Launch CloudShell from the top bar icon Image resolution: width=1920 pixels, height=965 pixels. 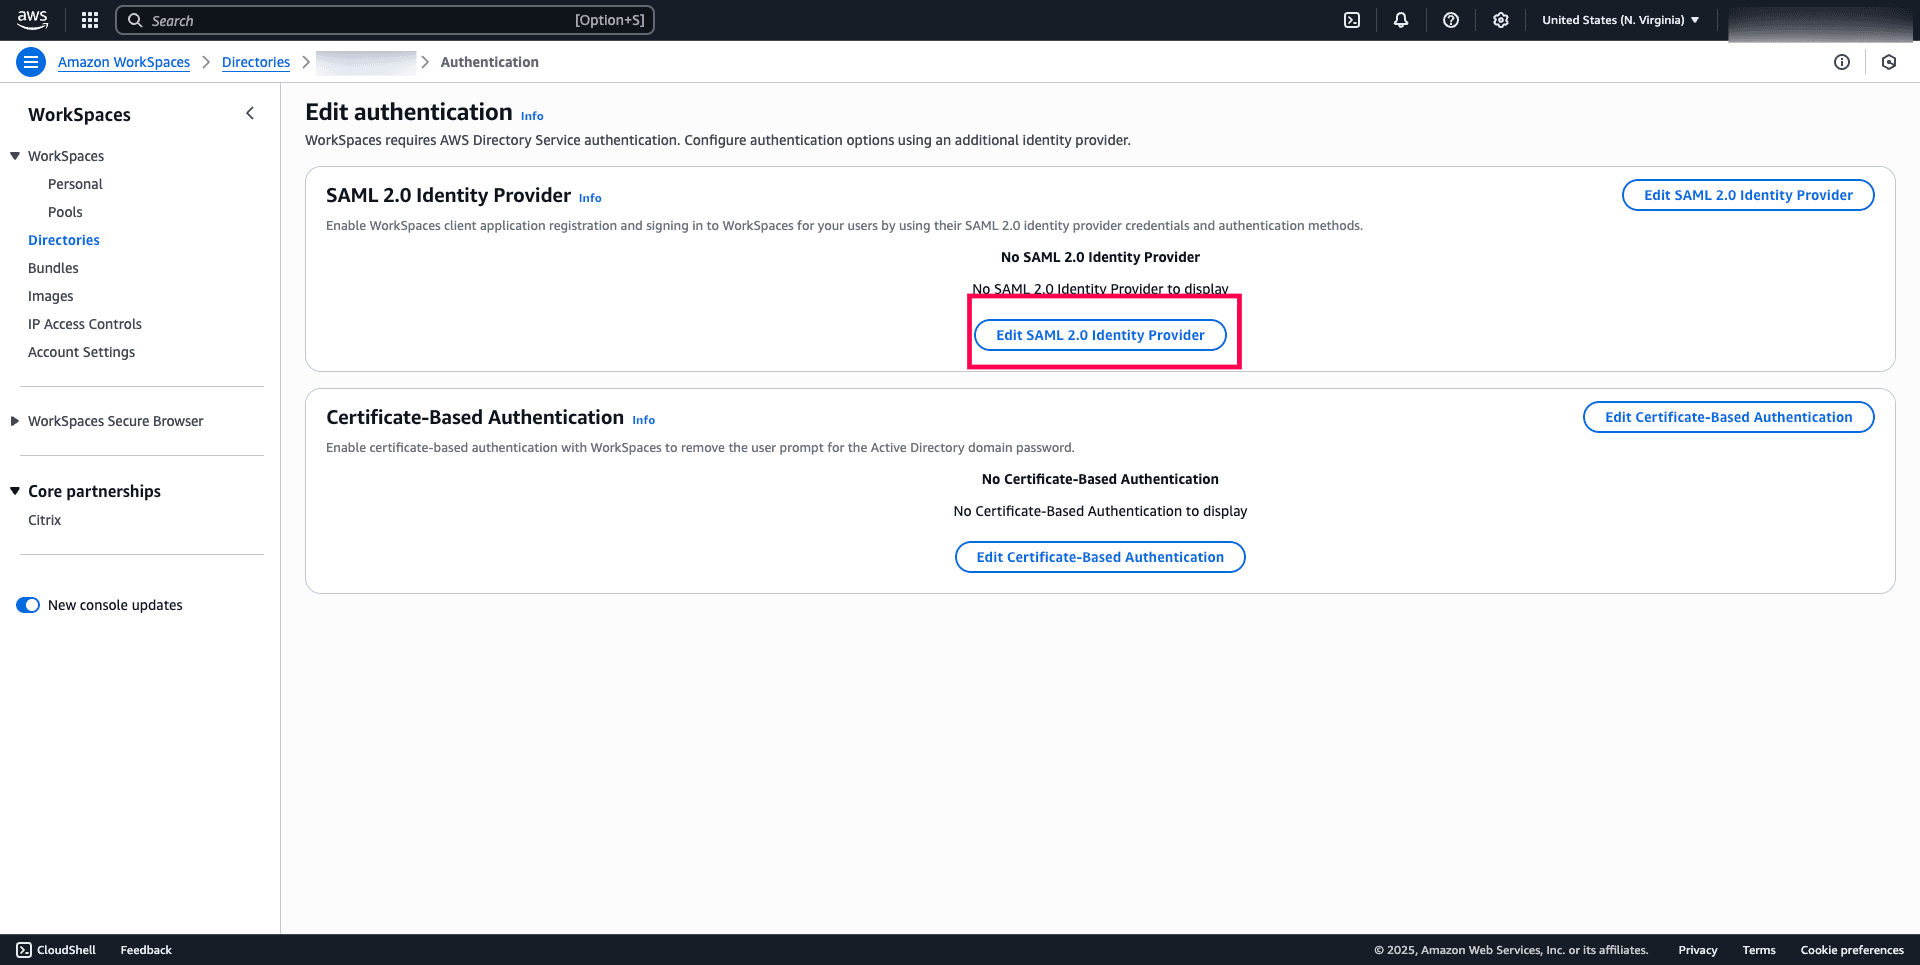(1352, 20)
